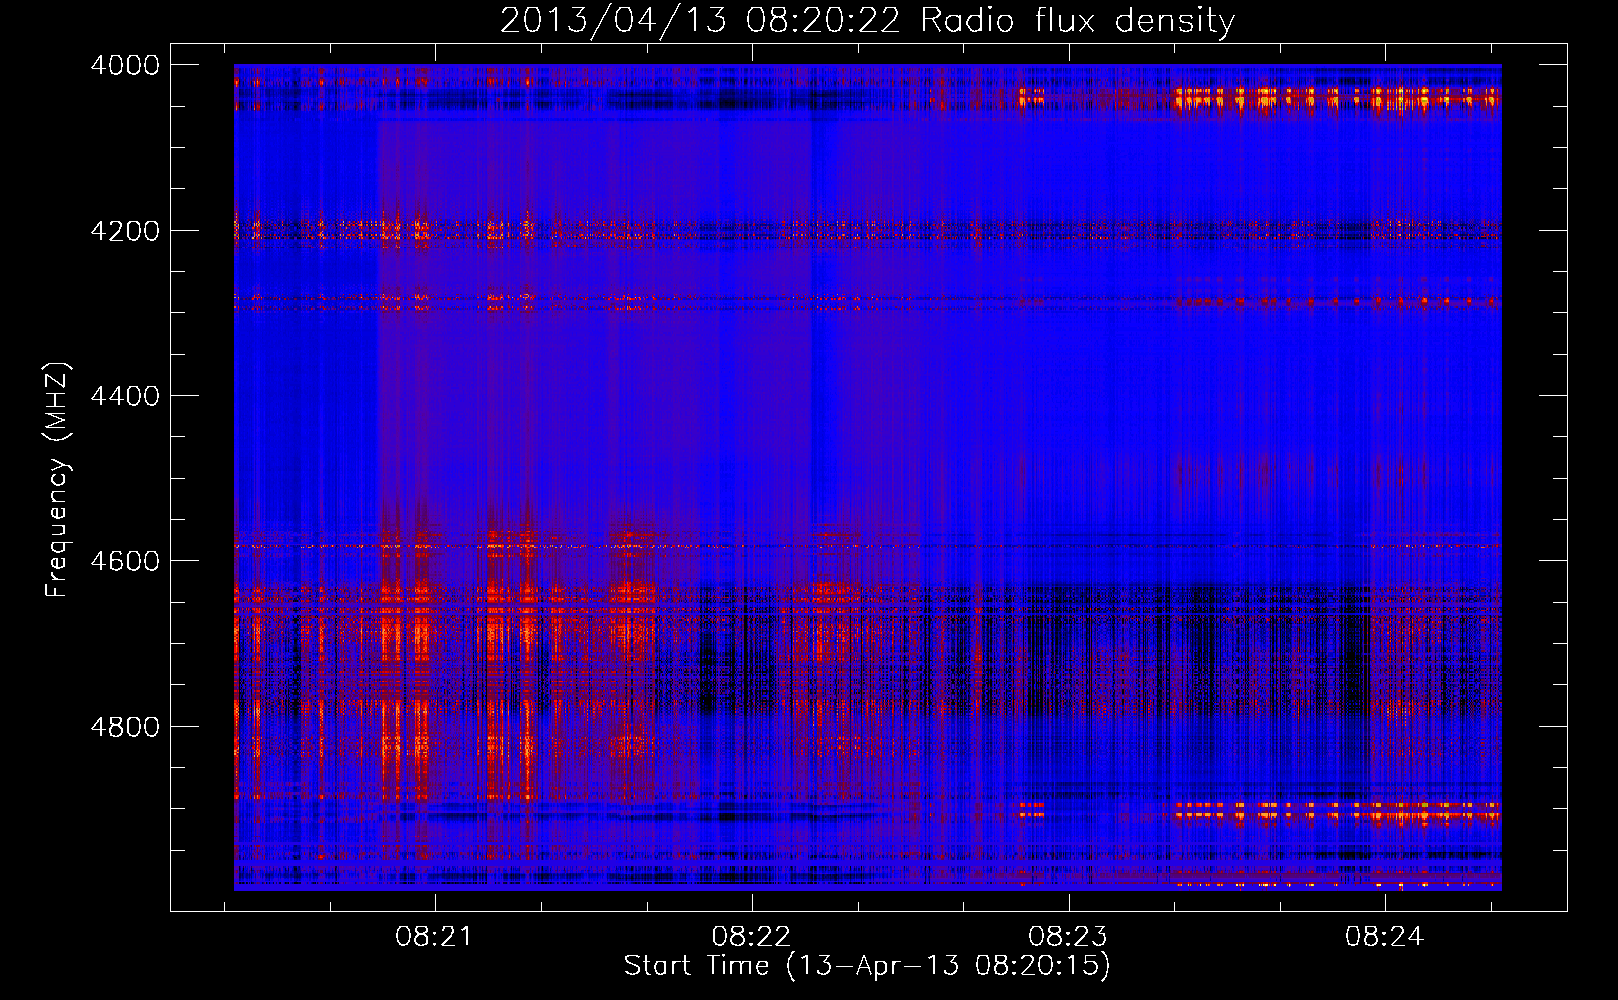1618x1000 pixels.
Task: Click the 08:21 time tick label
Action: 434,937
